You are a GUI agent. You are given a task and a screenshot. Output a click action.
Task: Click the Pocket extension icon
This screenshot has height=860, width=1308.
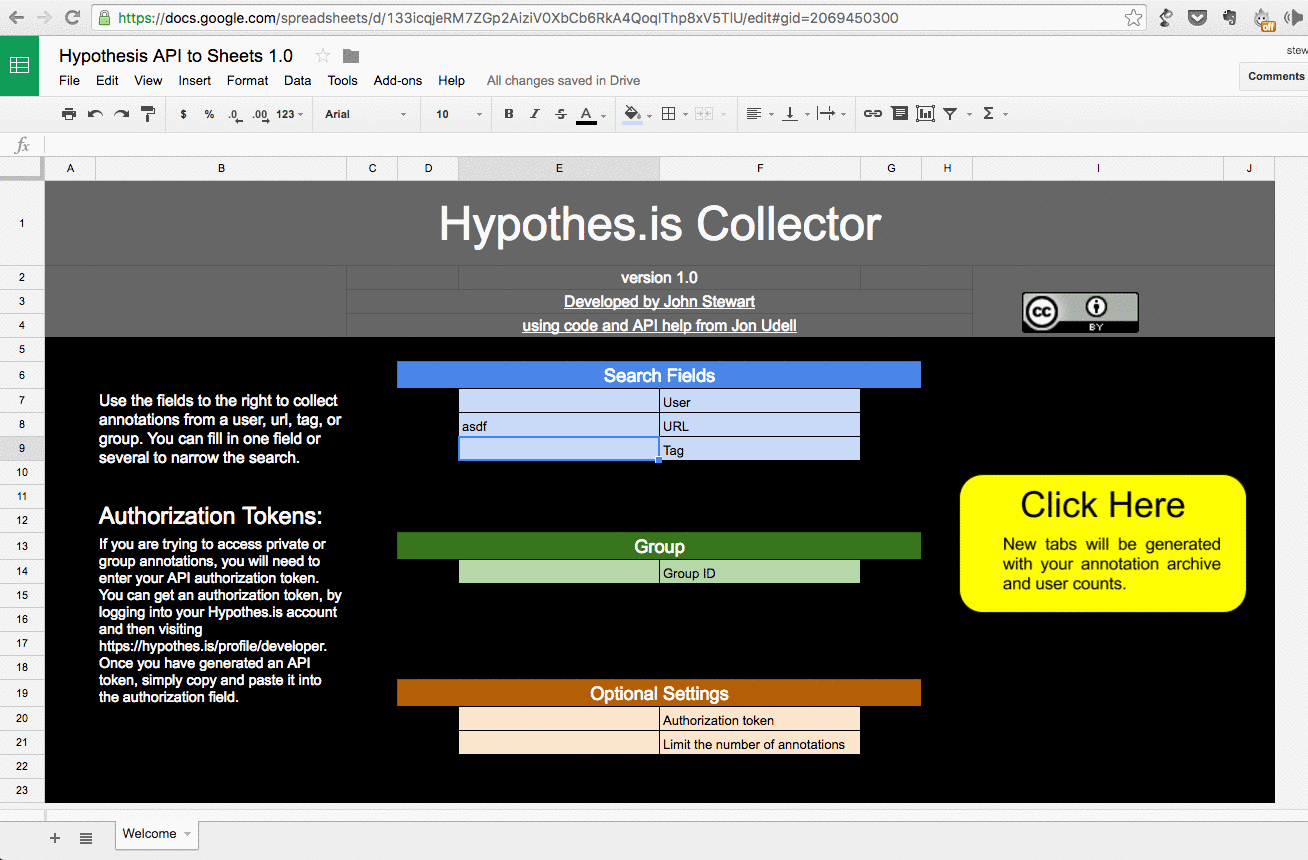[1196, 17]
